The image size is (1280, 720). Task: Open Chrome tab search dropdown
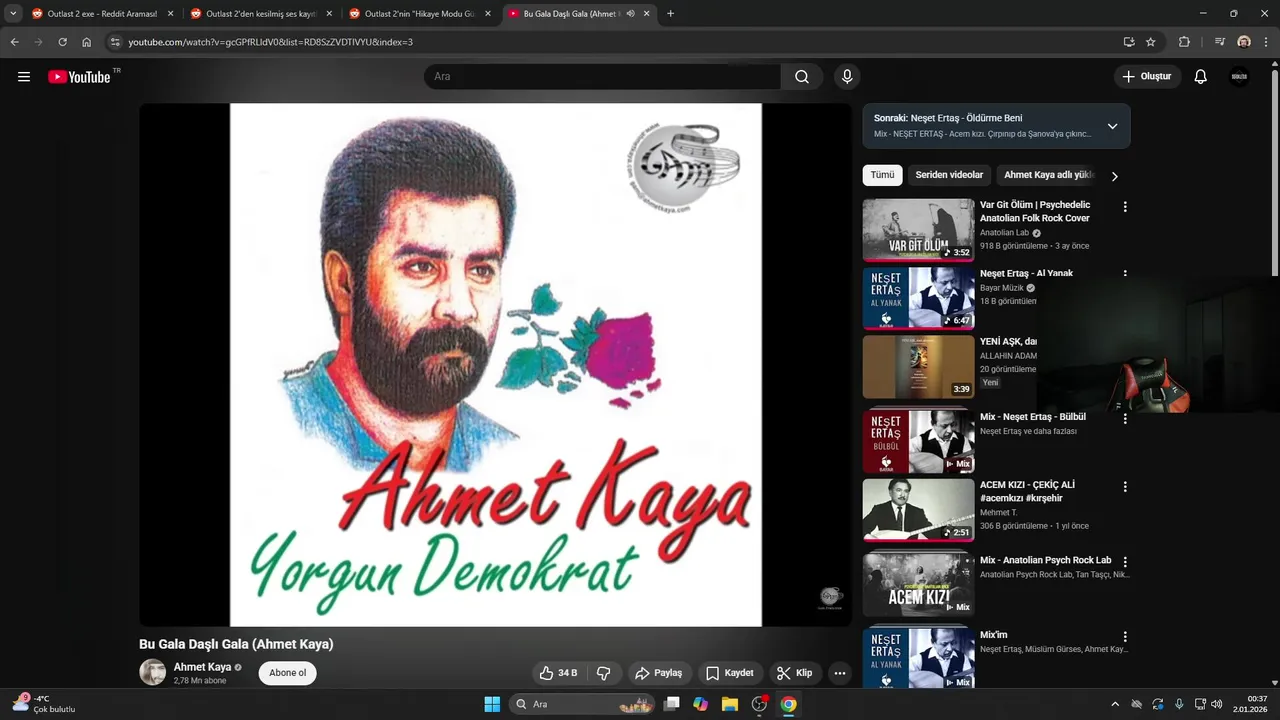[x=13, y=14]
